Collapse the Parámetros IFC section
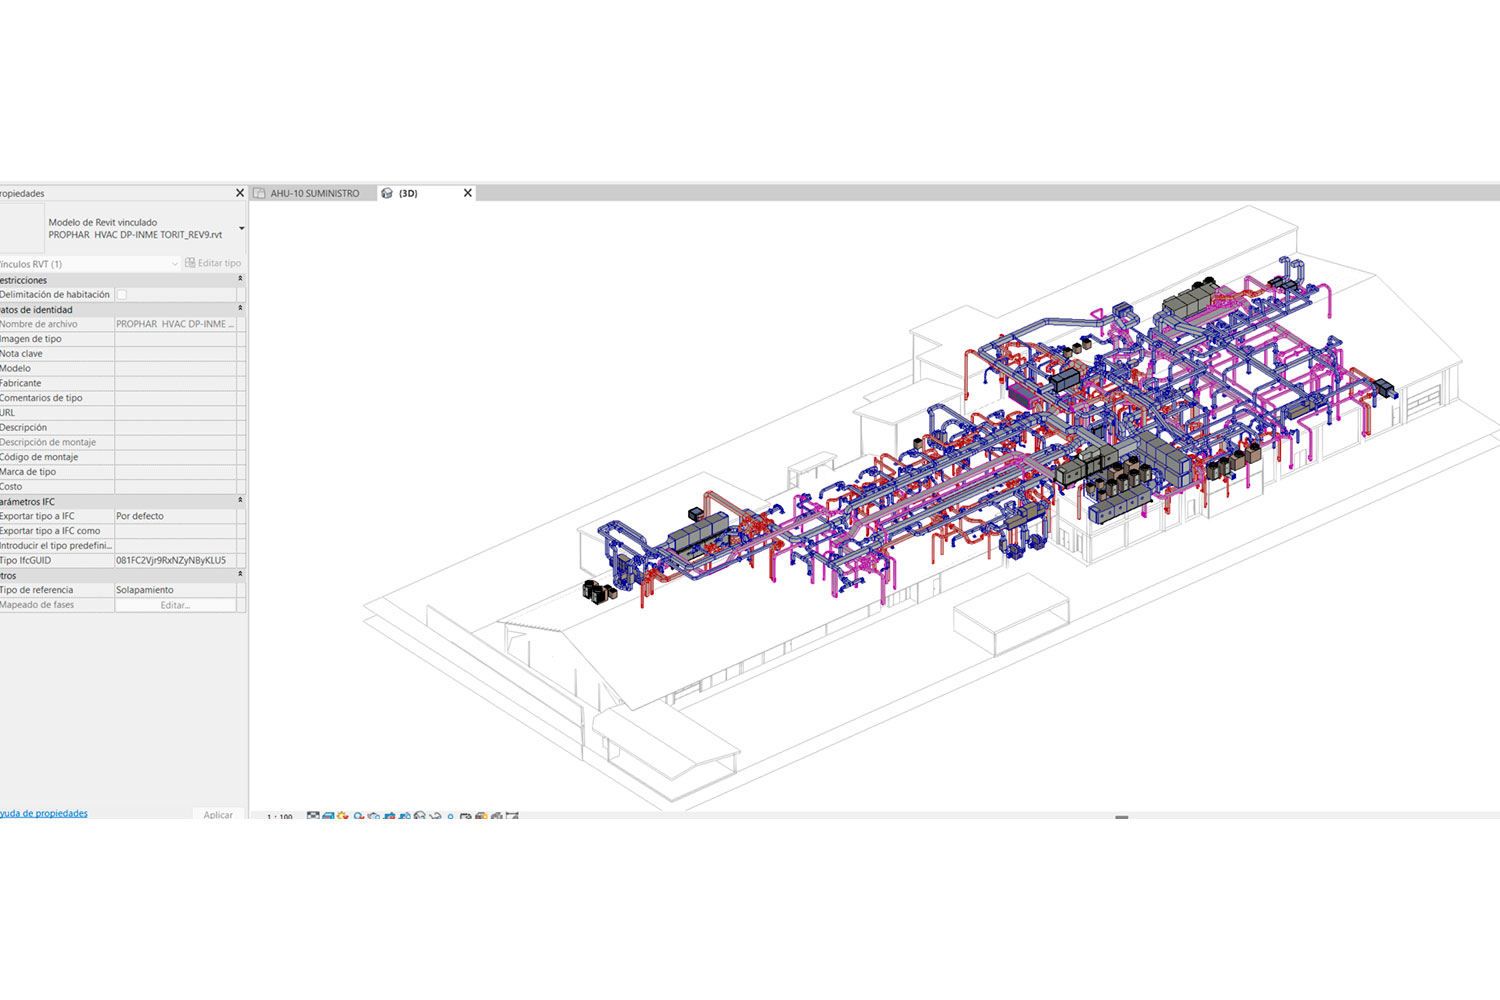The width and height of the screenshot is (1500, 1000). [240, 501]
